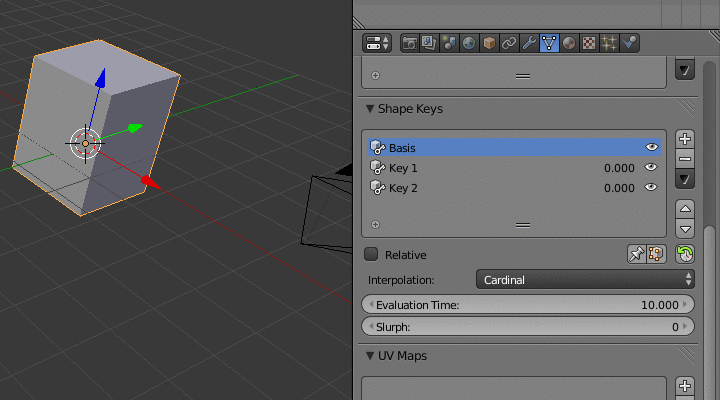This screenshot has height=400, width=720.
Task: Click the Evaluation Time field
Action: coord(528,304)
